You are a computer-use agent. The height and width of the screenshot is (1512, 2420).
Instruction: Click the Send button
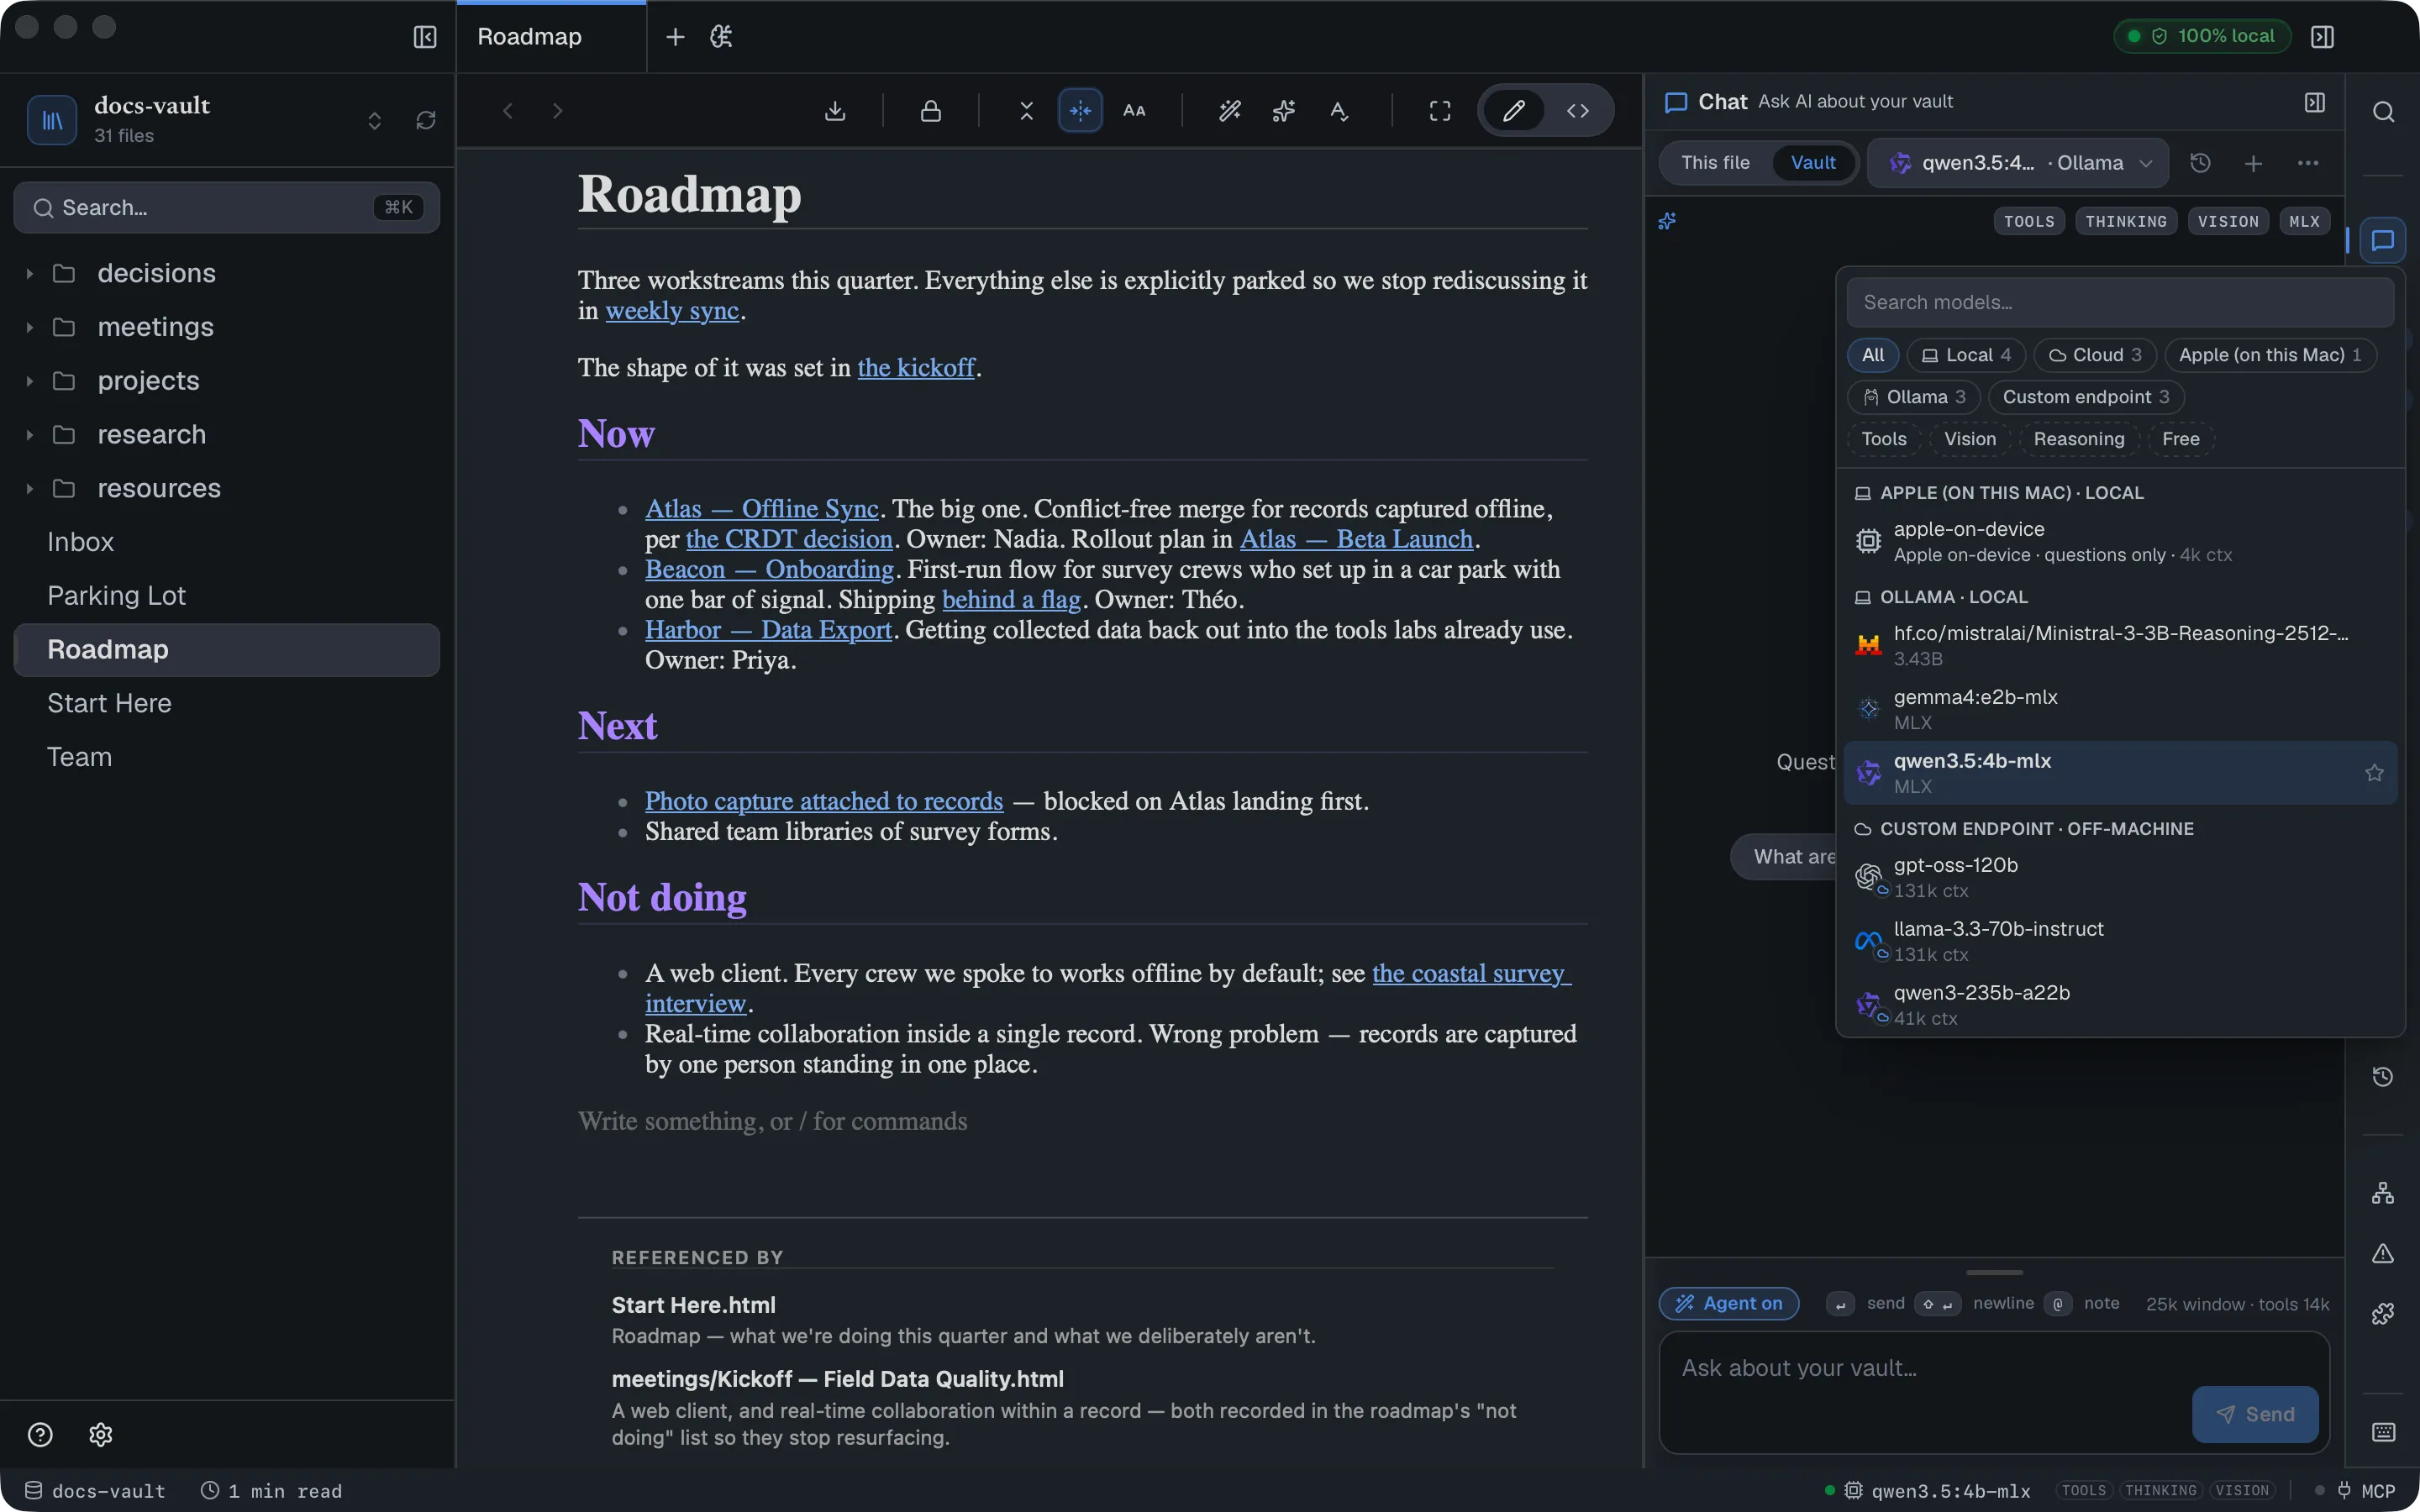tap(2255, 1414)
